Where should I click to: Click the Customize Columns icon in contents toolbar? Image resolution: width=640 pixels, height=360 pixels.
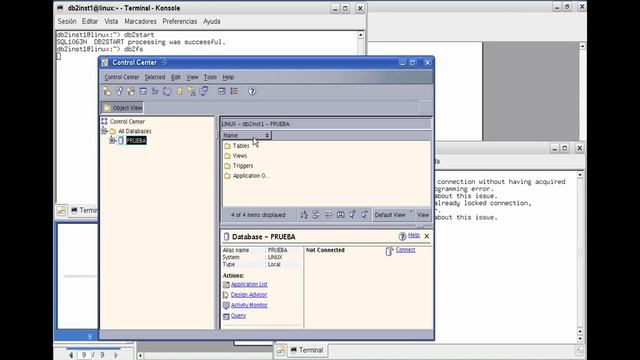pyautogui.click(x=328, y=215)
